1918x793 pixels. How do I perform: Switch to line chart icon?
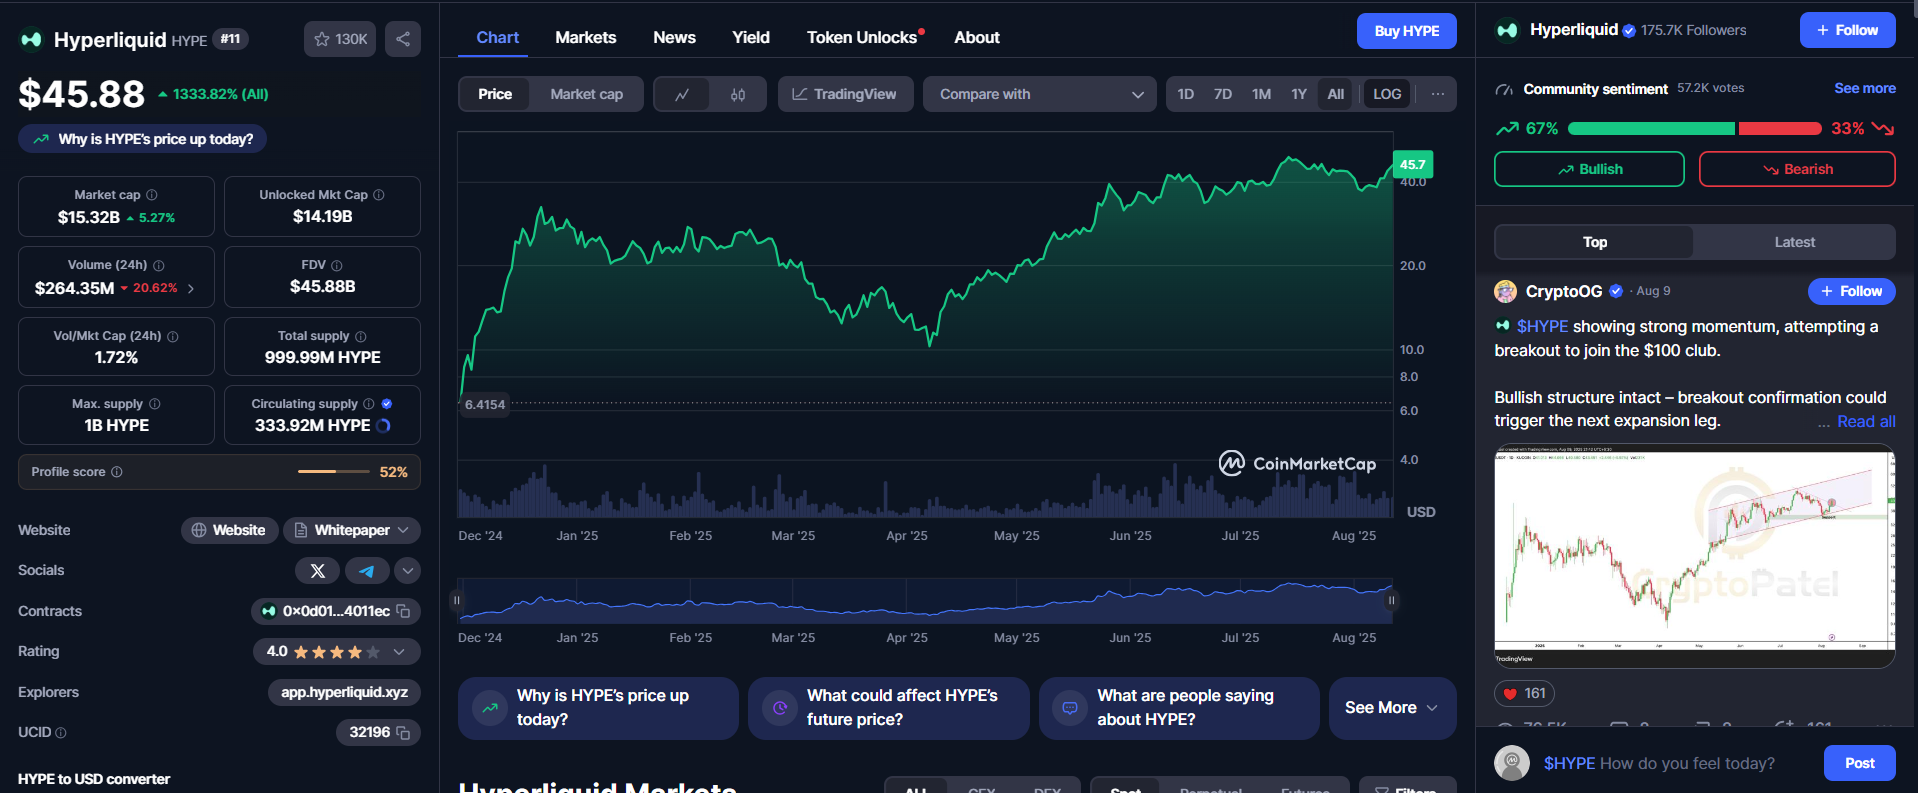click(682, 94)
